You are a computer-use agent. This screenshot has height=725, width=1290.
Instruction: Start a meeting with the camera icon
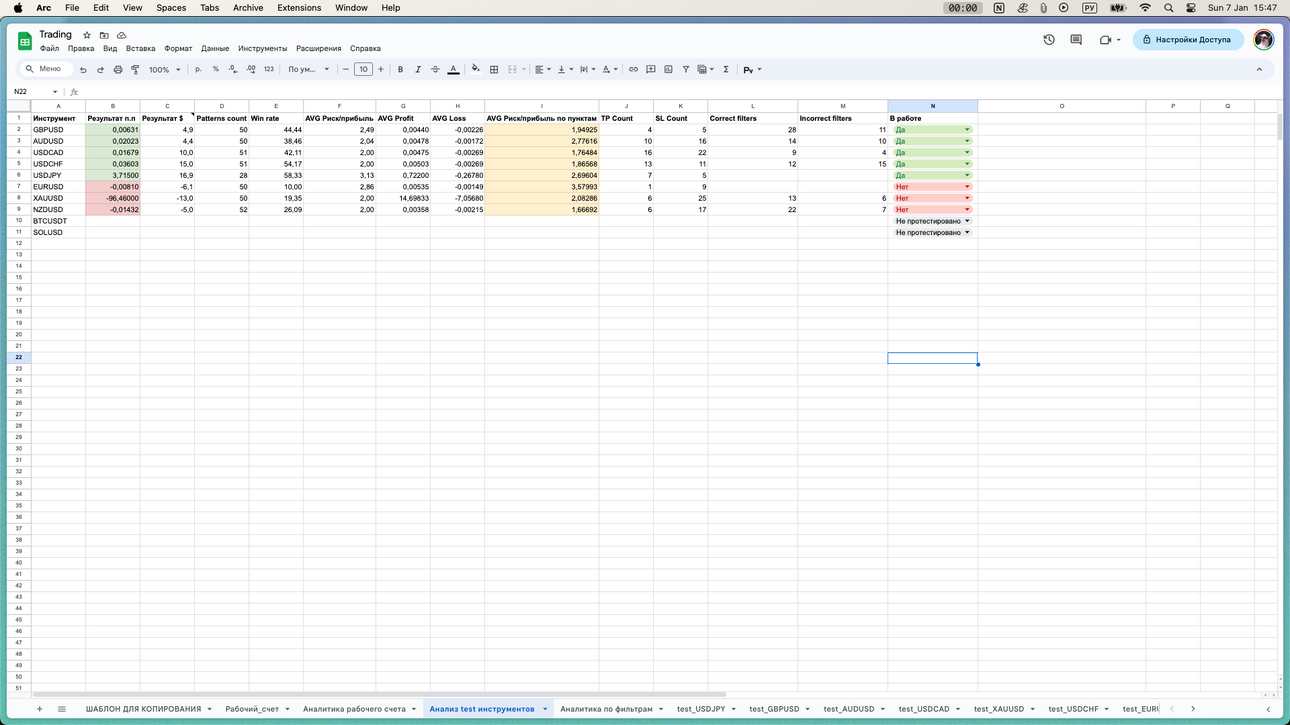click(1105, 40)
